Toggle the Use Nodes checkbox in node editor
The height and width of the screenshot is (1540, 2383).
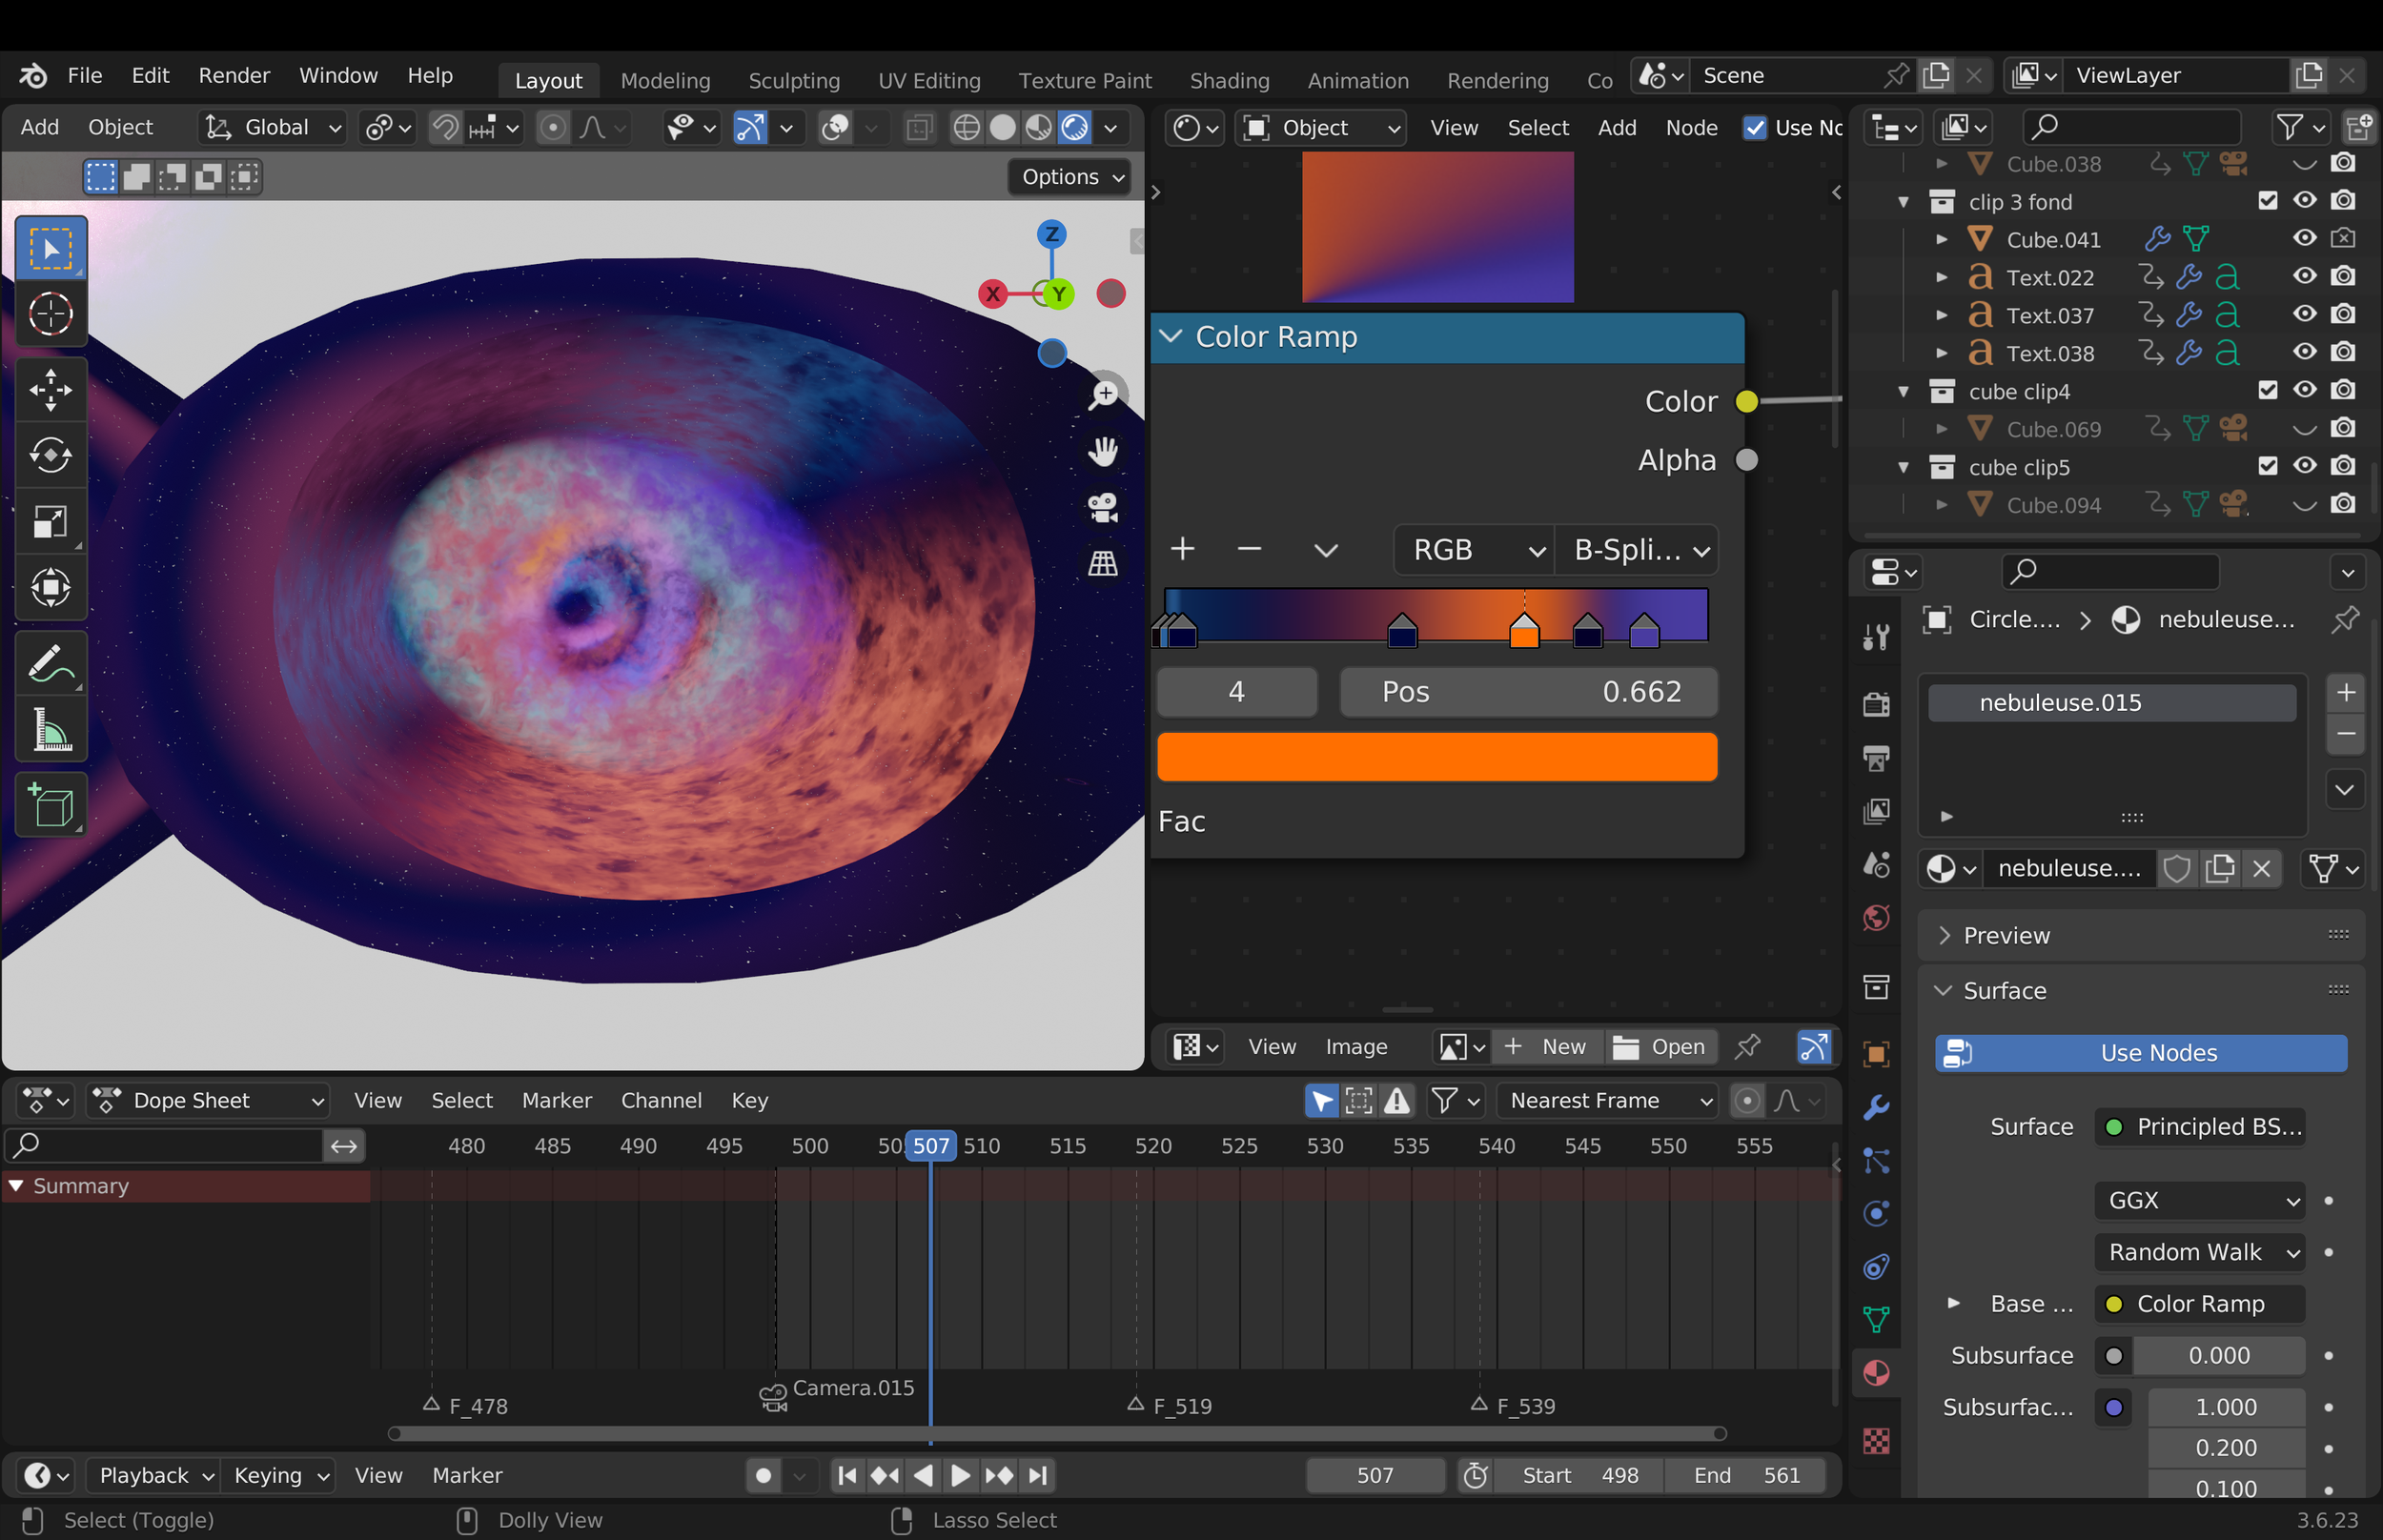[1755, 127]
